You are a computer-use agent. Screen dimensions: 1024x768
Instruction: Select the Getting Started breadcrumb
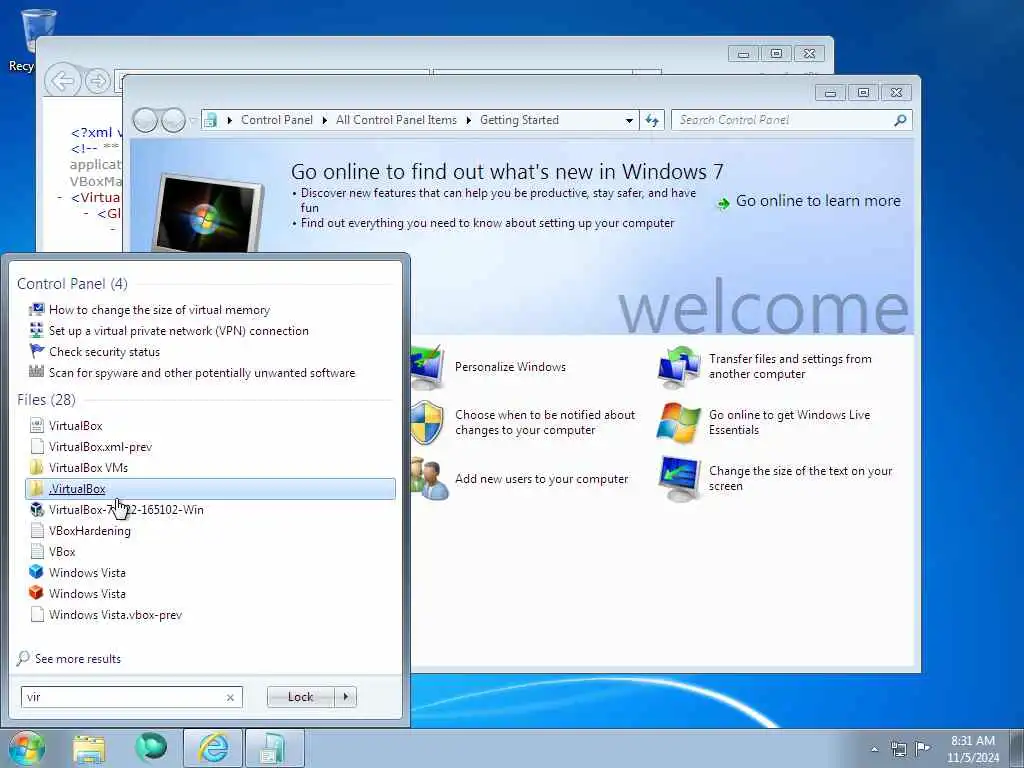(519, 120)
